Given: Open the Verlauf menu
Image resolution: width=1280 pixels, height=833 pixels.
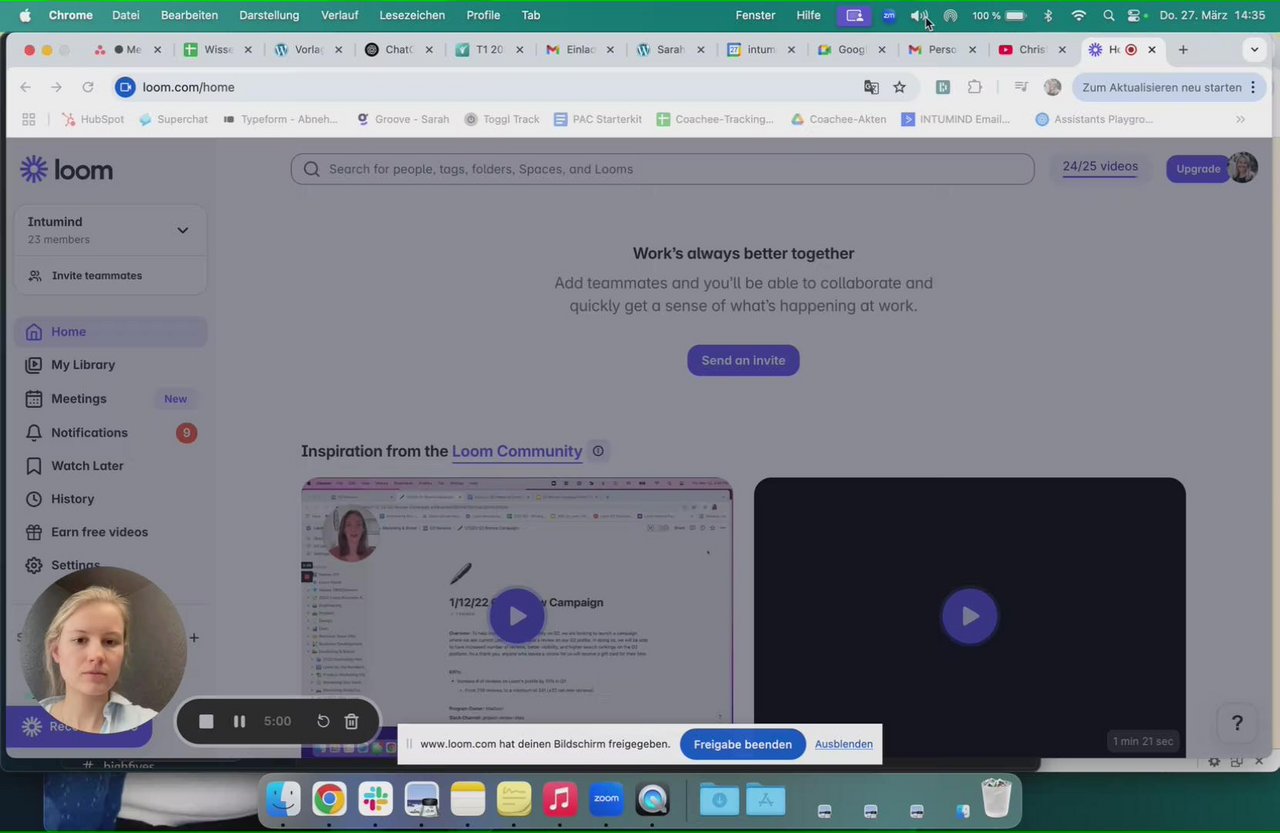Looking at the screenshot, I should coord(340,15).
